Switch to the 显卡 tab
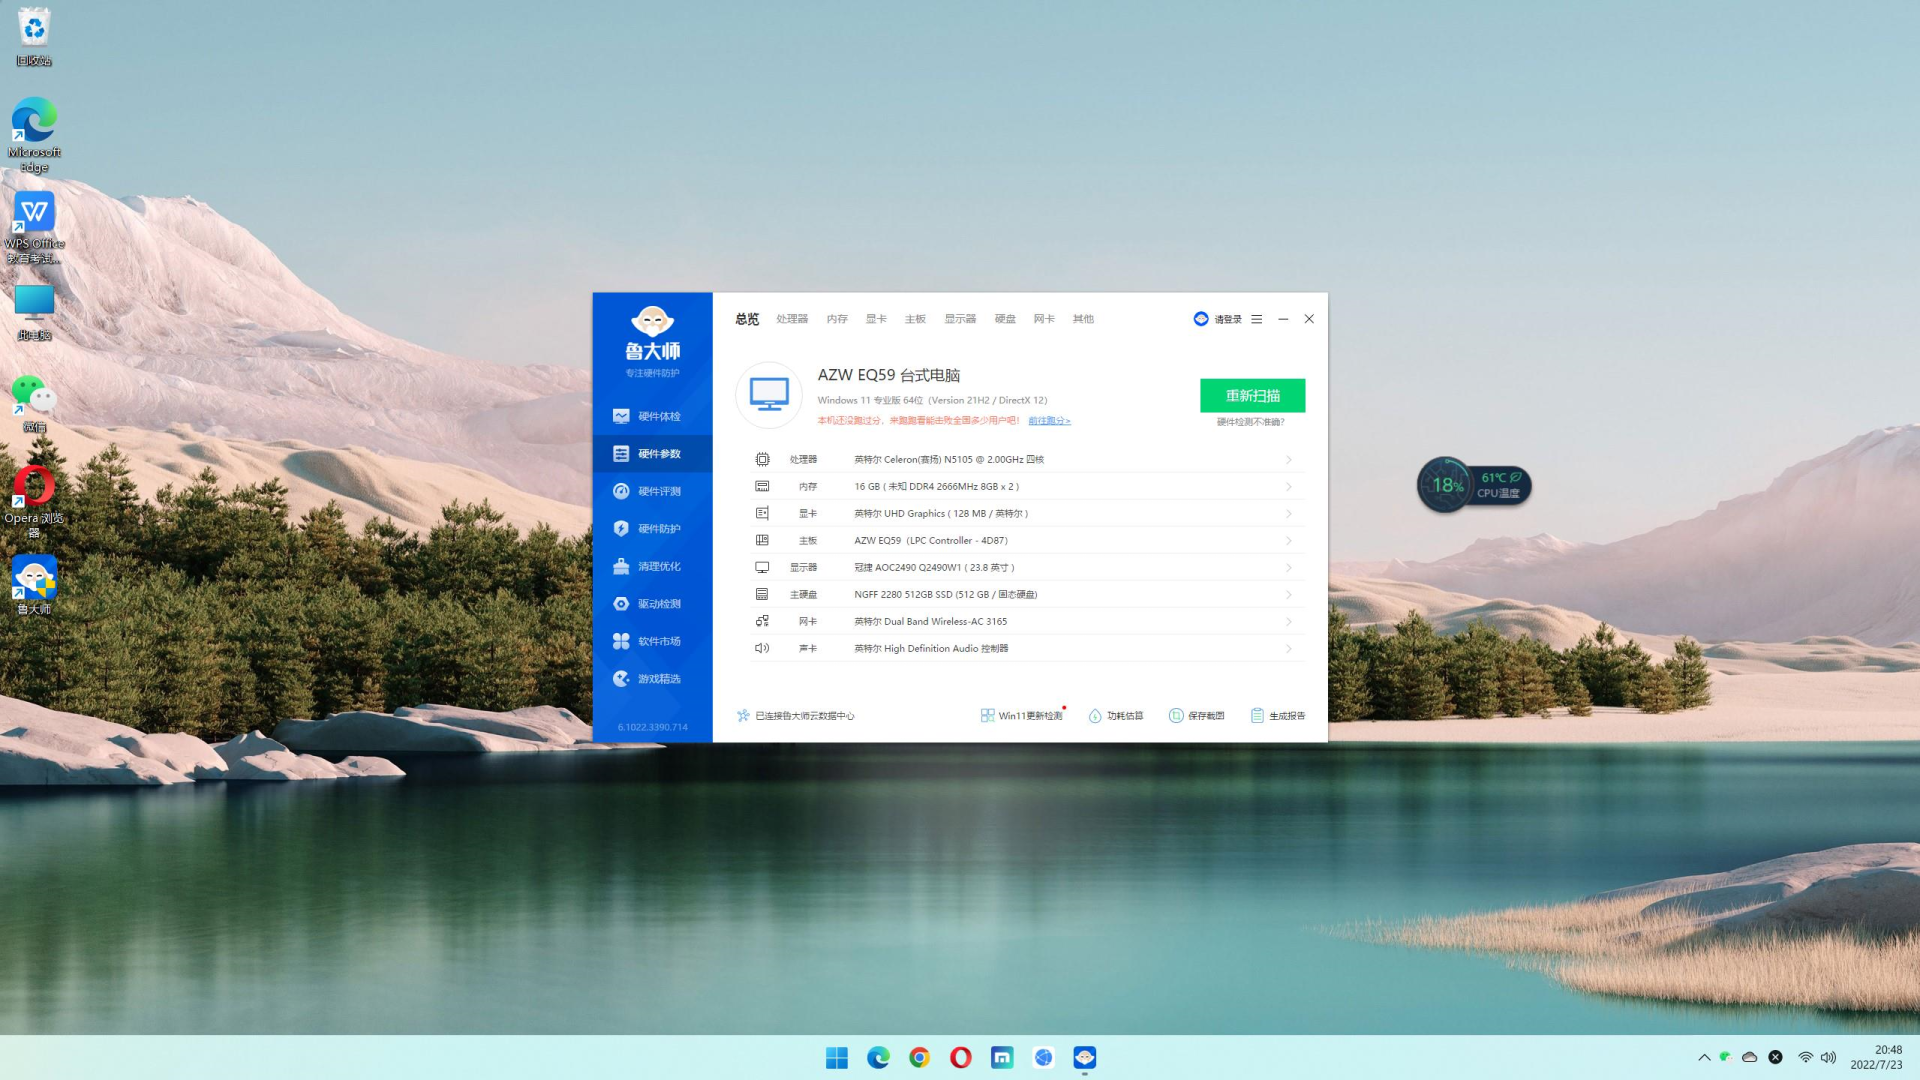 [876, 319]
